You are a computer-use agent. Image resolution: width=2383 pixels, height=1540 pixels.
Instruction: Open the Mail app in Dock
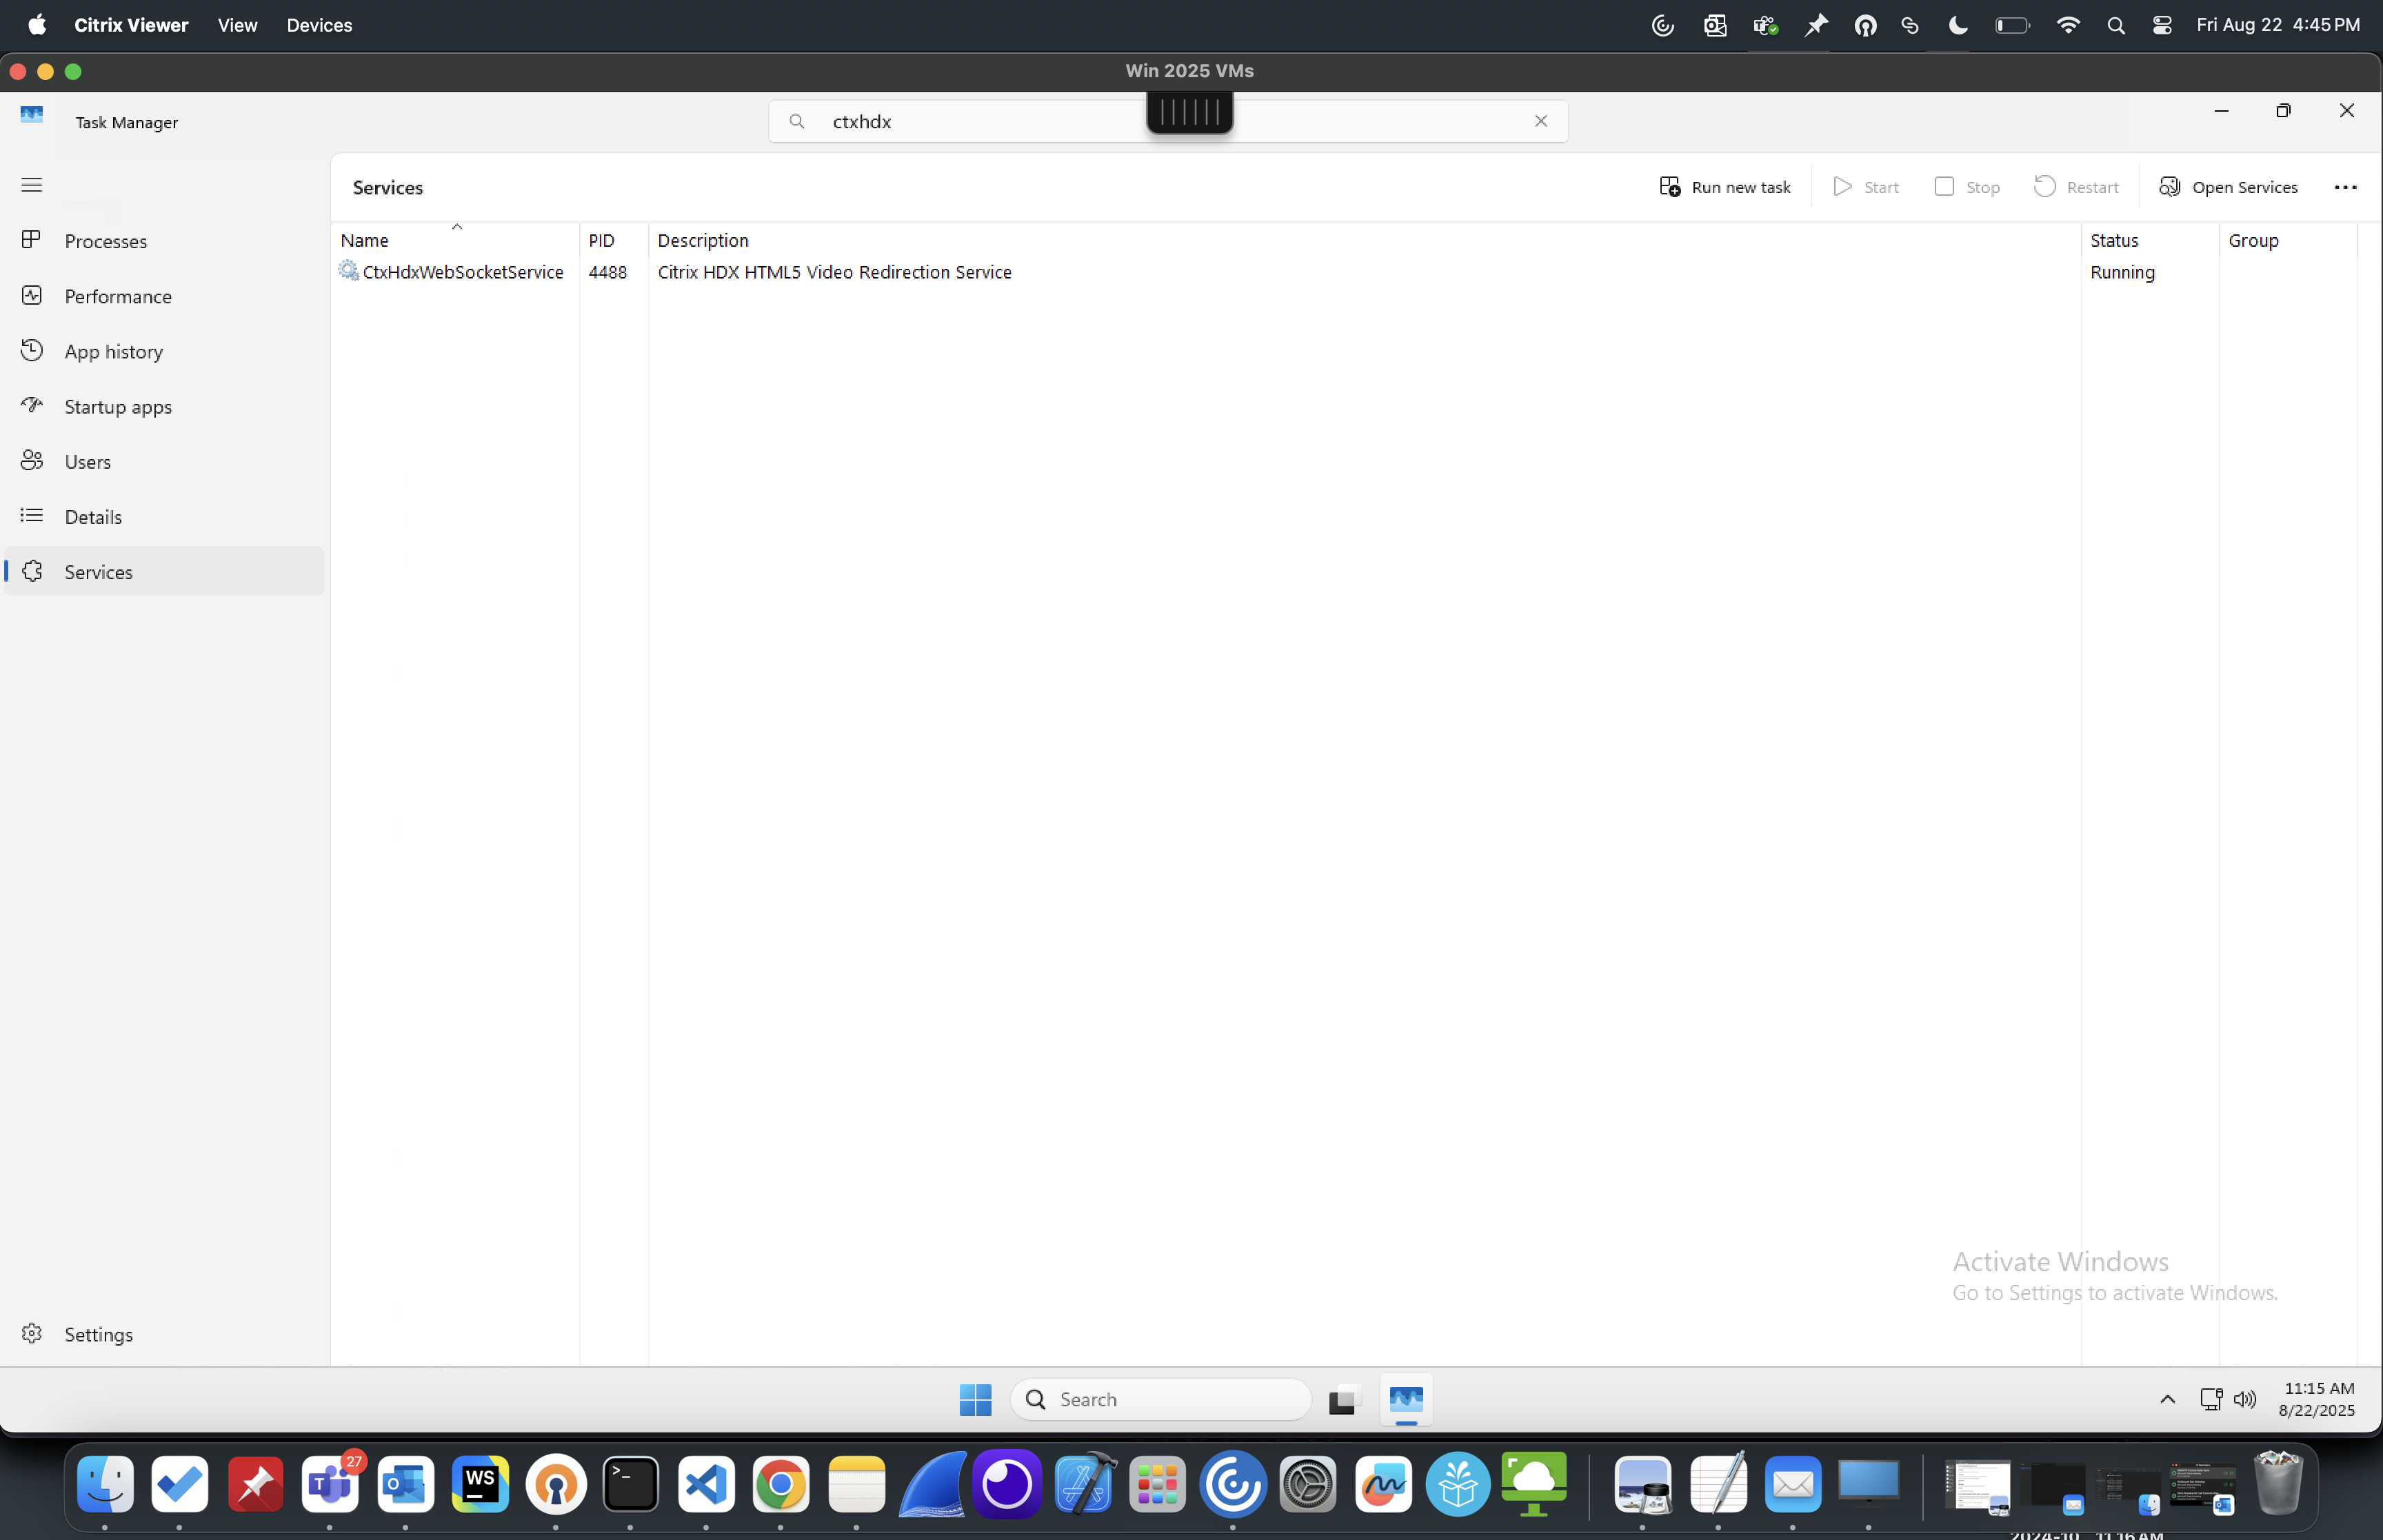tap(1793, 1484)
